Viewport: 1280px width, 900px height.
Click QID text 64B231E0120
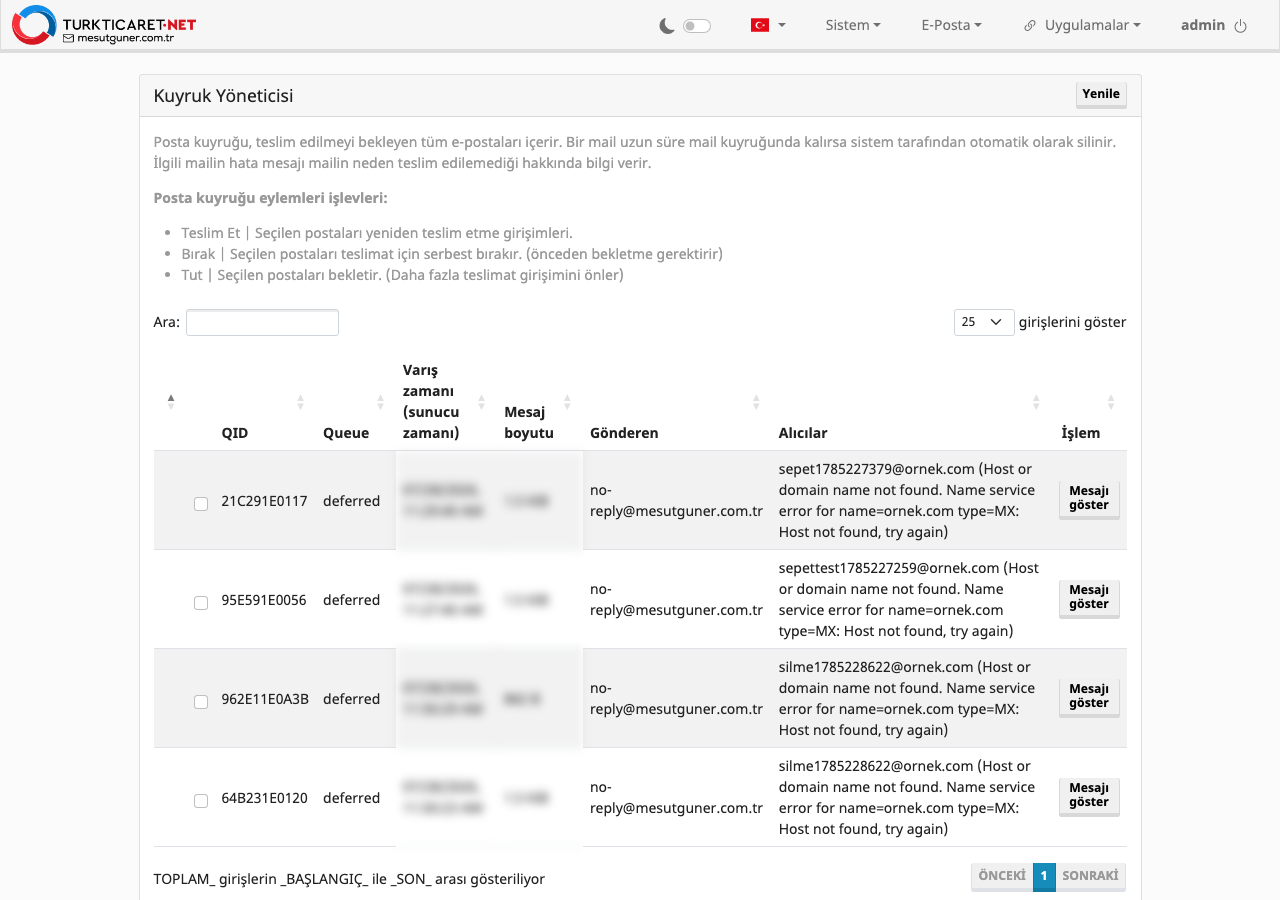coord(265,798)
